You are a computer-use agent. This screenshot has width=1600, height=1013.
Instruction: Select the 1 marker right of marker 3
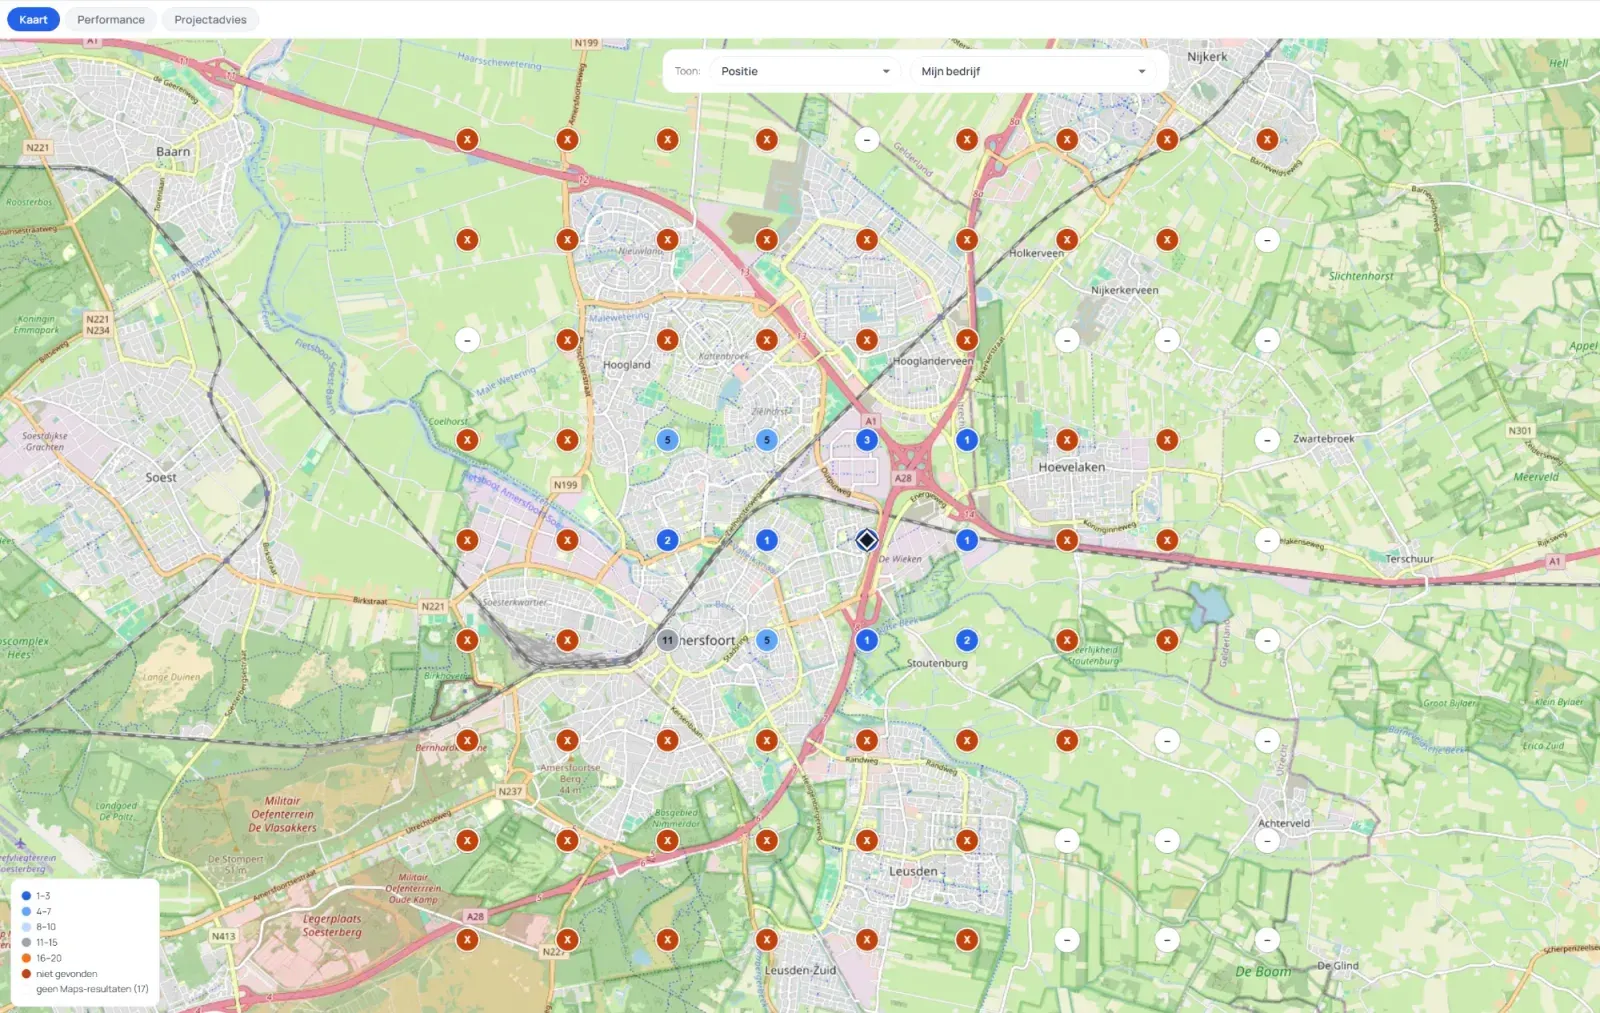pyautogui.click(x=967, y=440)
